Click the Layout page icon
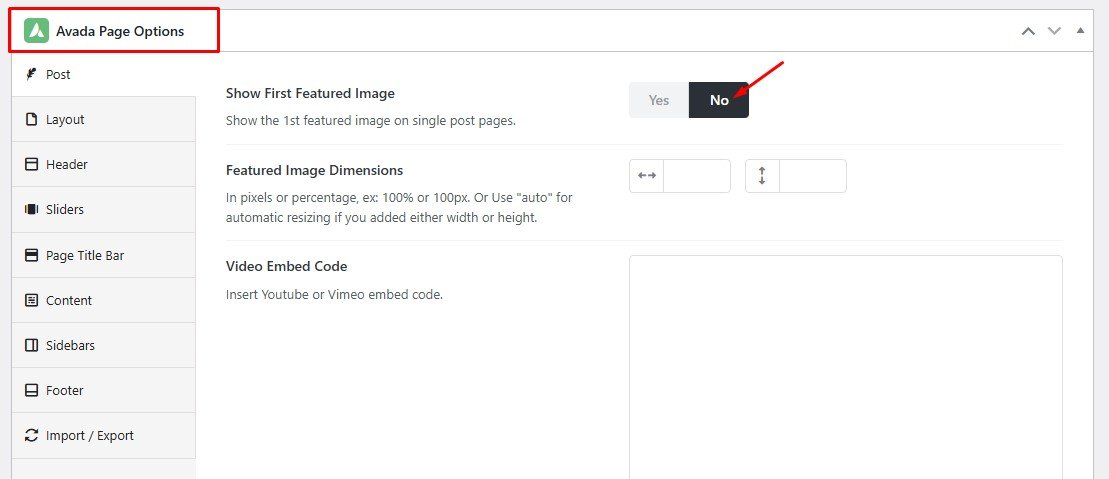This screenshot has width=1109, height=479. (31, 119)
